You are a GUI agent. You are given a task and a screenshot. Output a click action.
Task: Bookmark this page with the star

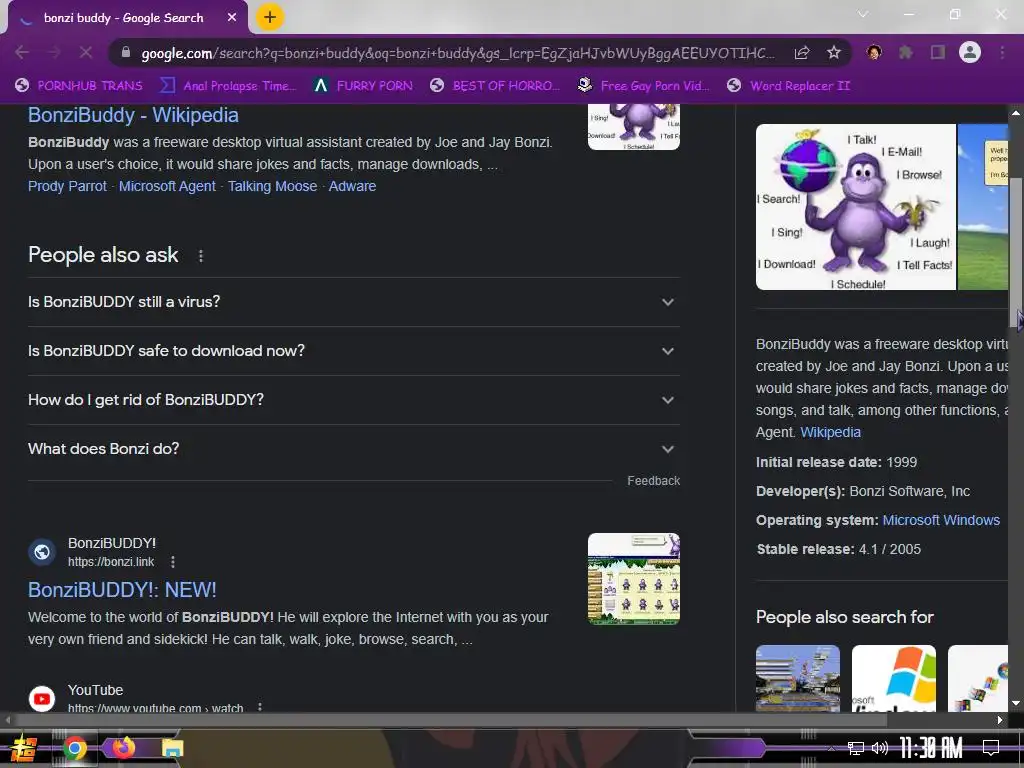point(834,52)
